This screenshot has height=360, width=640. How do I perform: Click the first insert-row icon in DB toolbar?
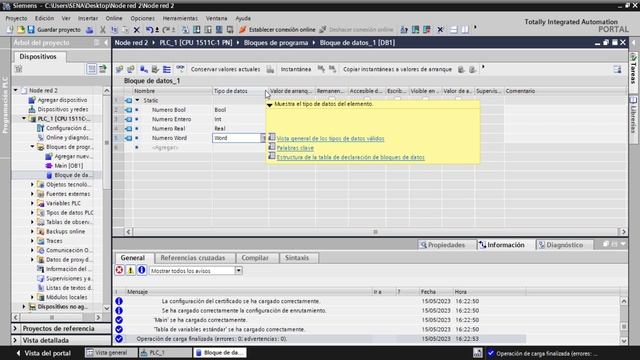coord(119,69)
